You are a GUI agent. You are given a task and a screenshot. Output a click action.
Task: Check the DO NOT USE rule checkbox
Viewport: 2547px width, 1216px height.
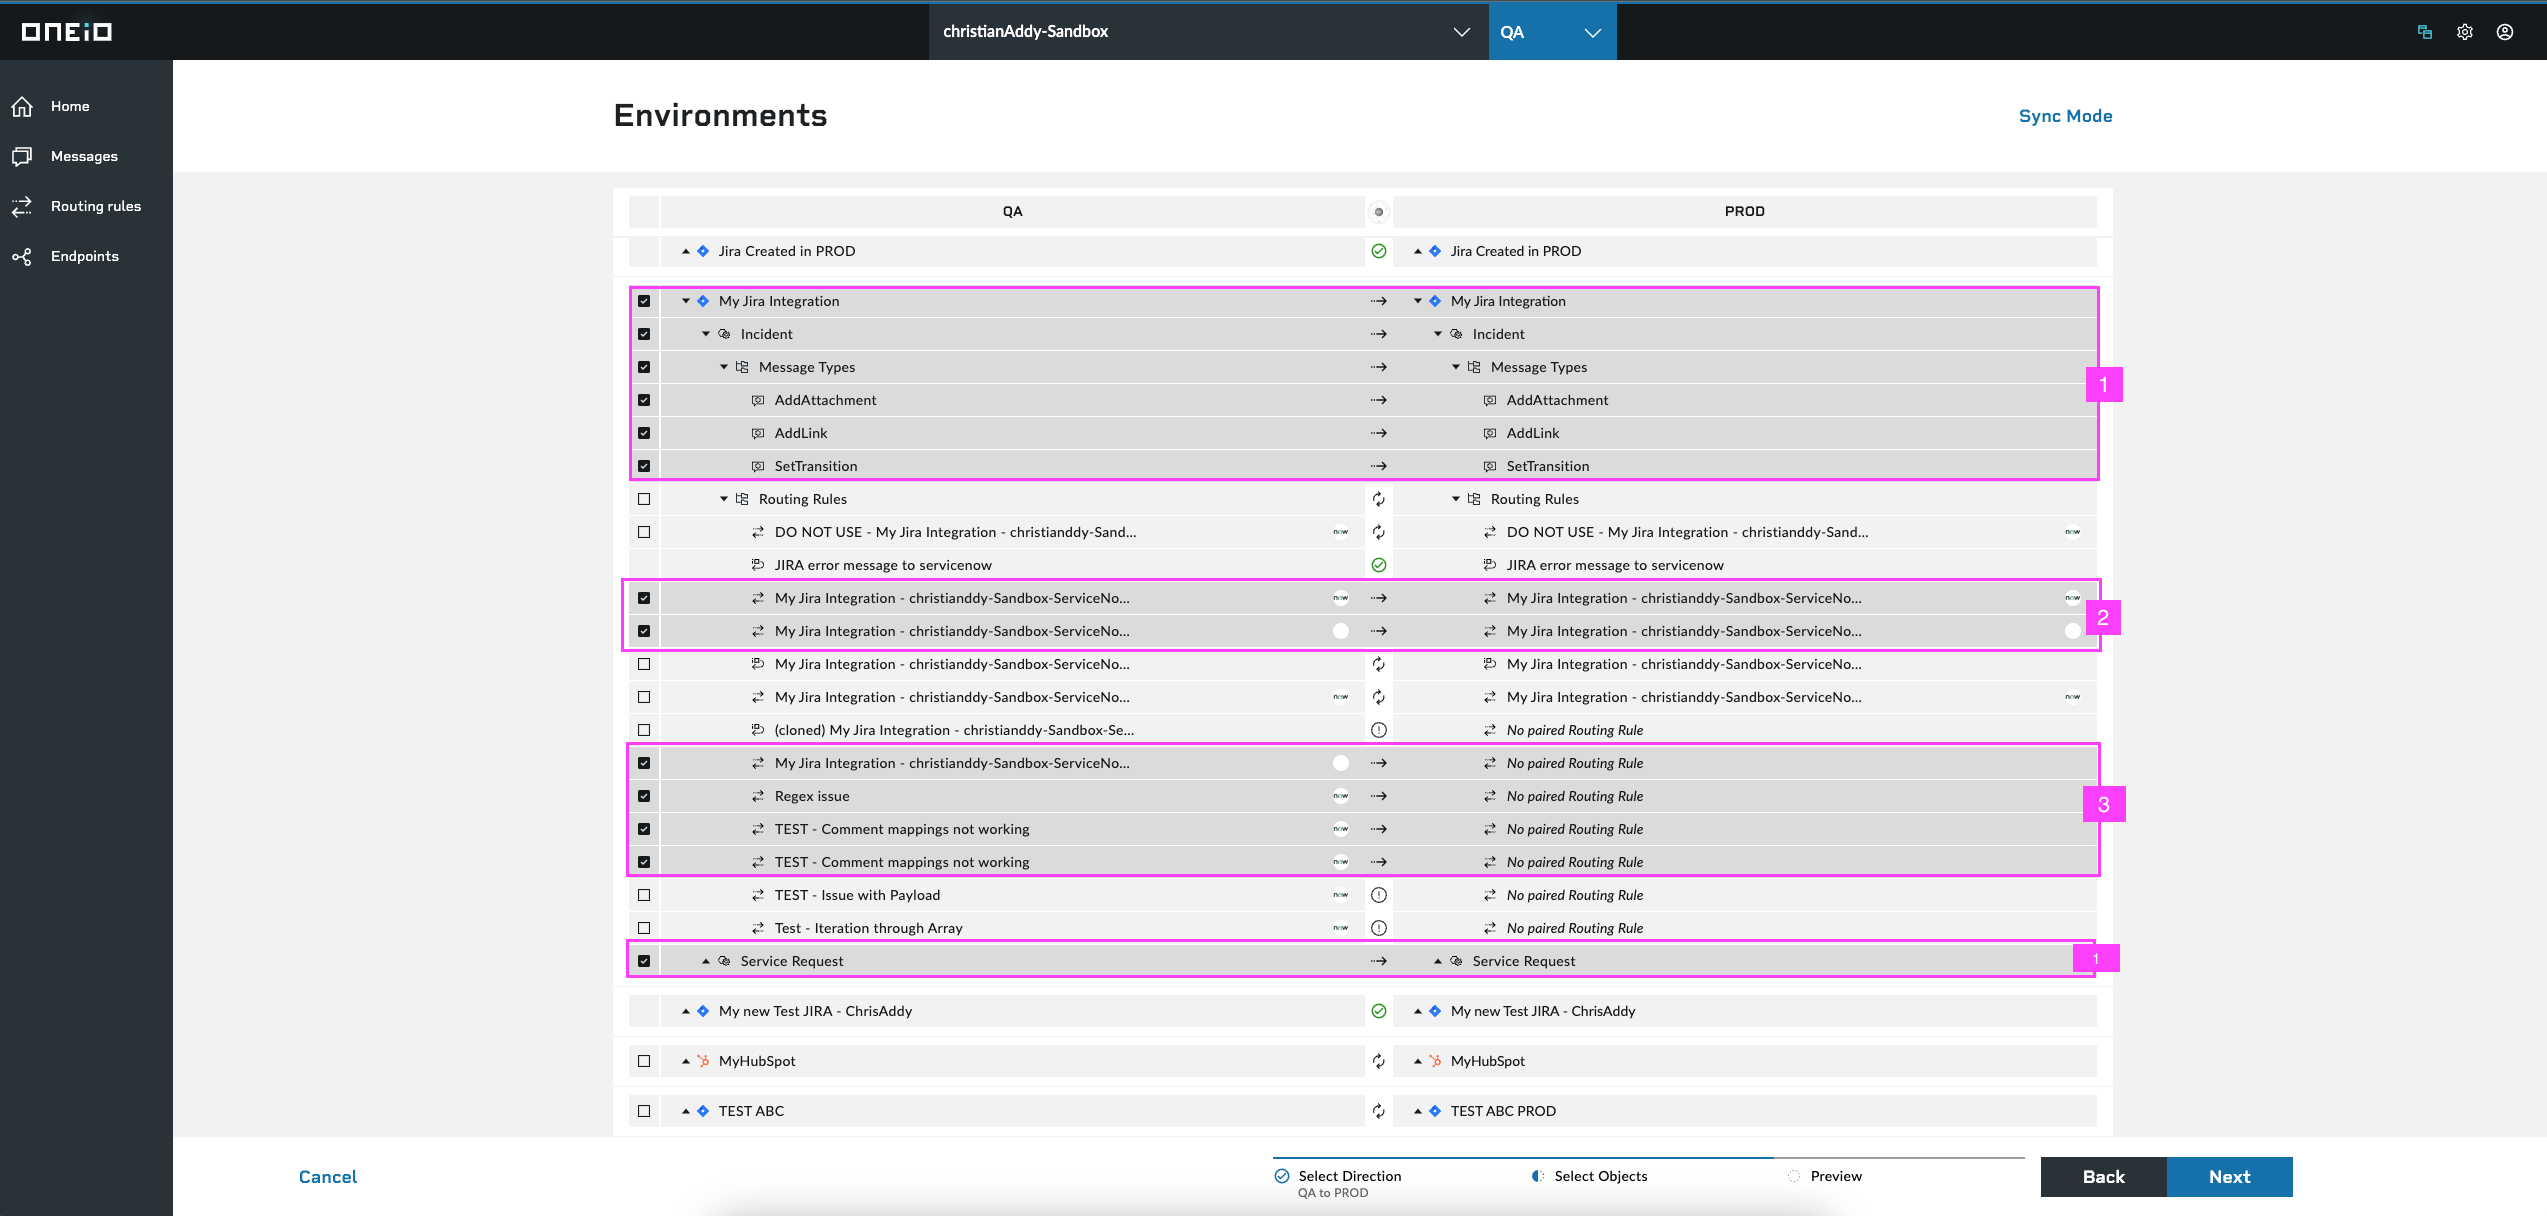pos(644,532)
